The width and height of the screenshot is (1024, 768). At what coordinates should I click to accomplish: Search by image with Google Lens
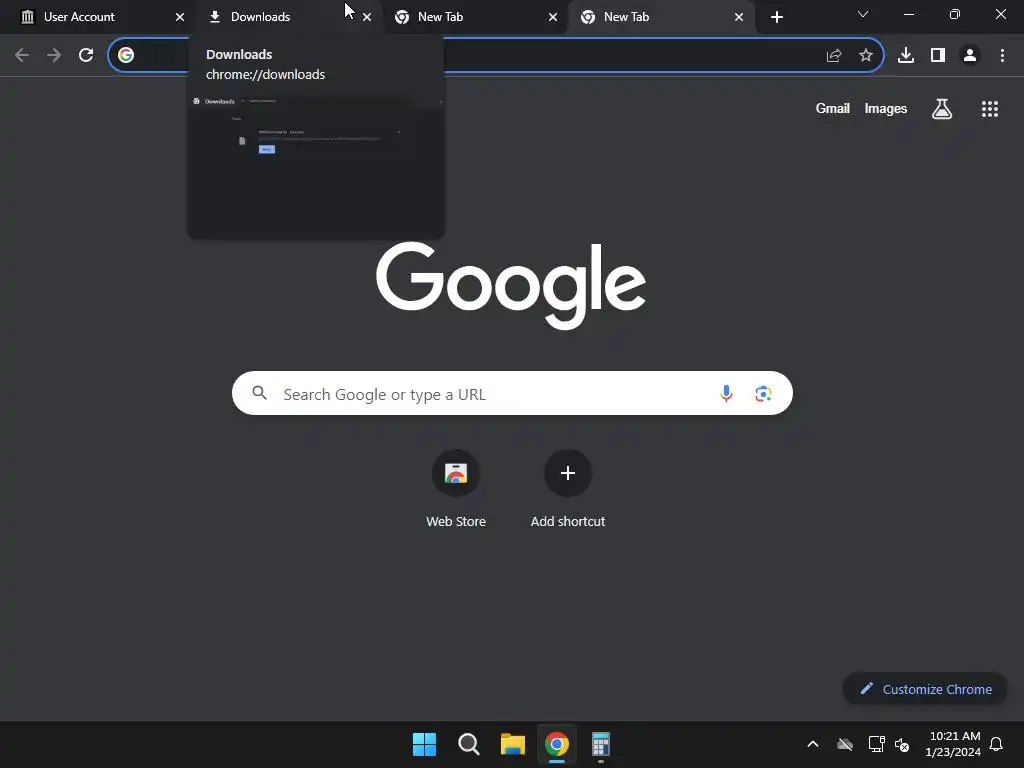(x=763, y=394)
